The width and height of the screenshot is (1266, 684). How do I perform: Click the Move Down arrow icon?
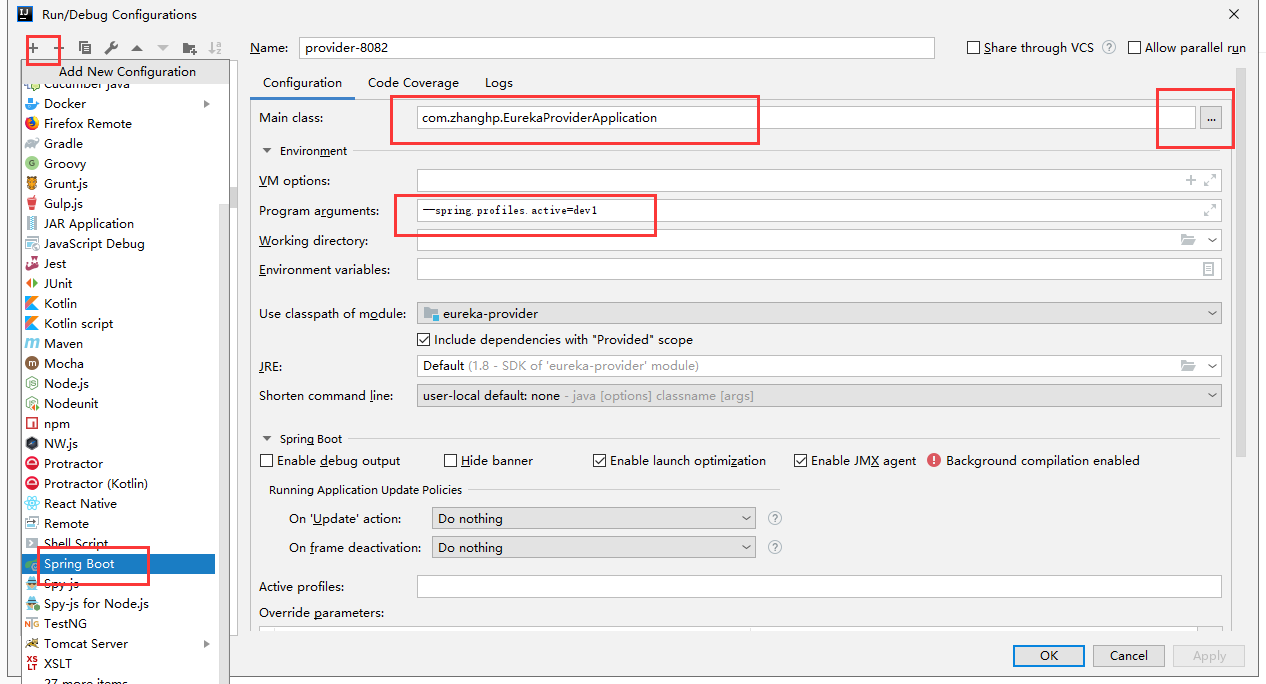point(163,47)
